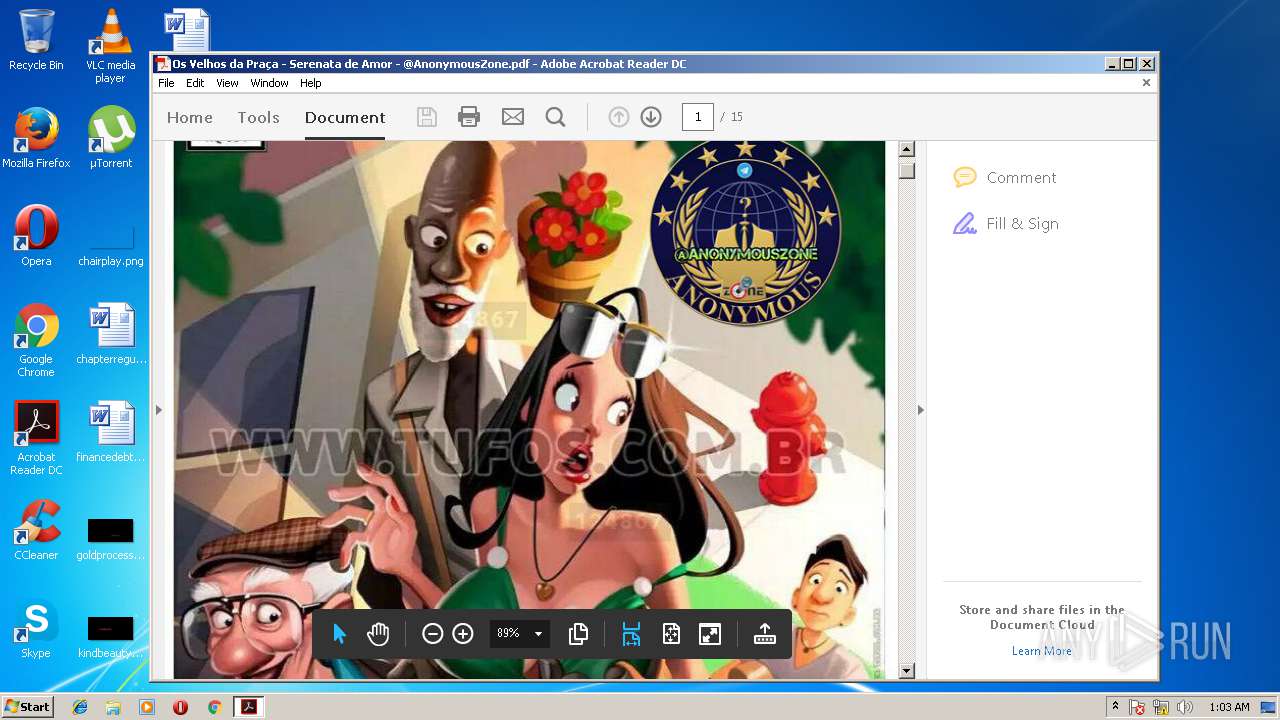Open the Fill & Sign tool
This screenshot has height=720, width=1280.
1006,224
